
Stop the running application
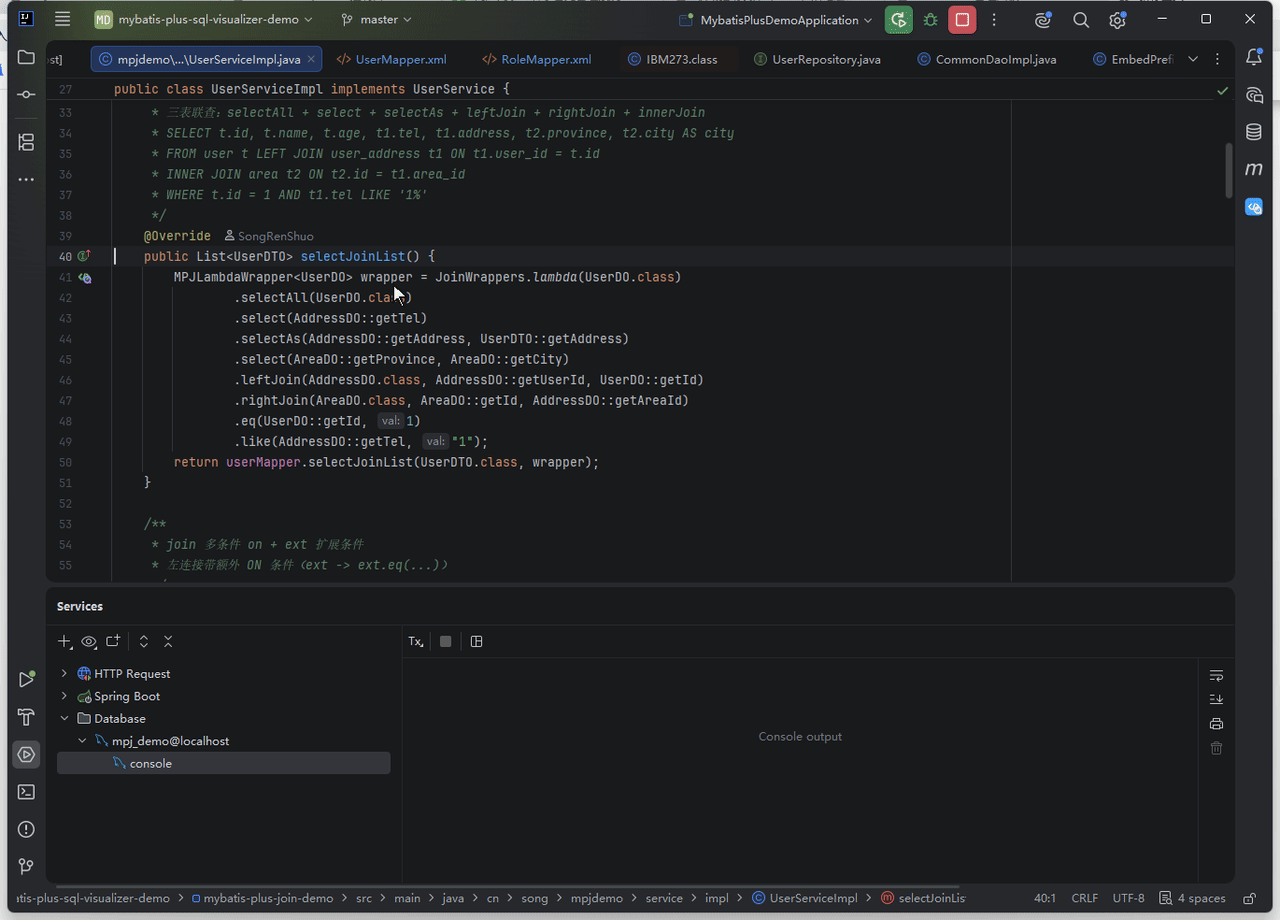[962, 19]
